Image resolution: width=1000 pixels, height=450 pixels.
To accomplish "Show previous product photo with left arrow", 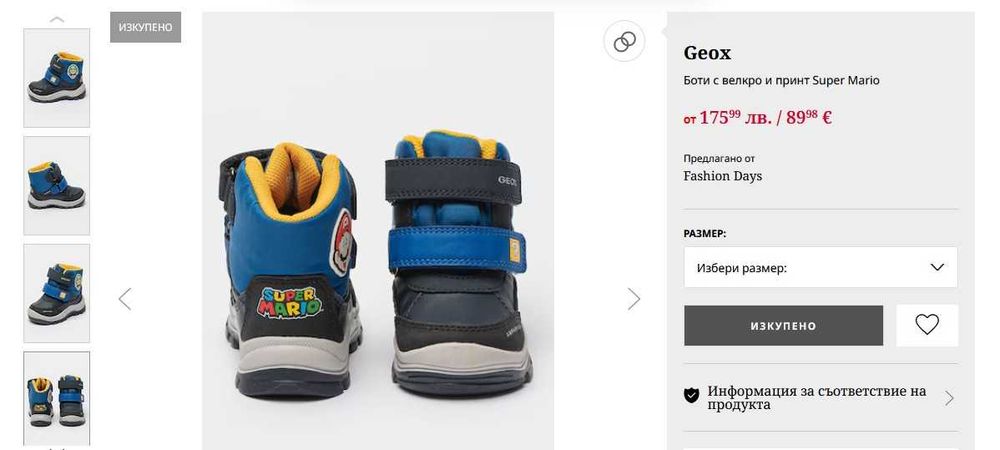I will click(125, 298).
